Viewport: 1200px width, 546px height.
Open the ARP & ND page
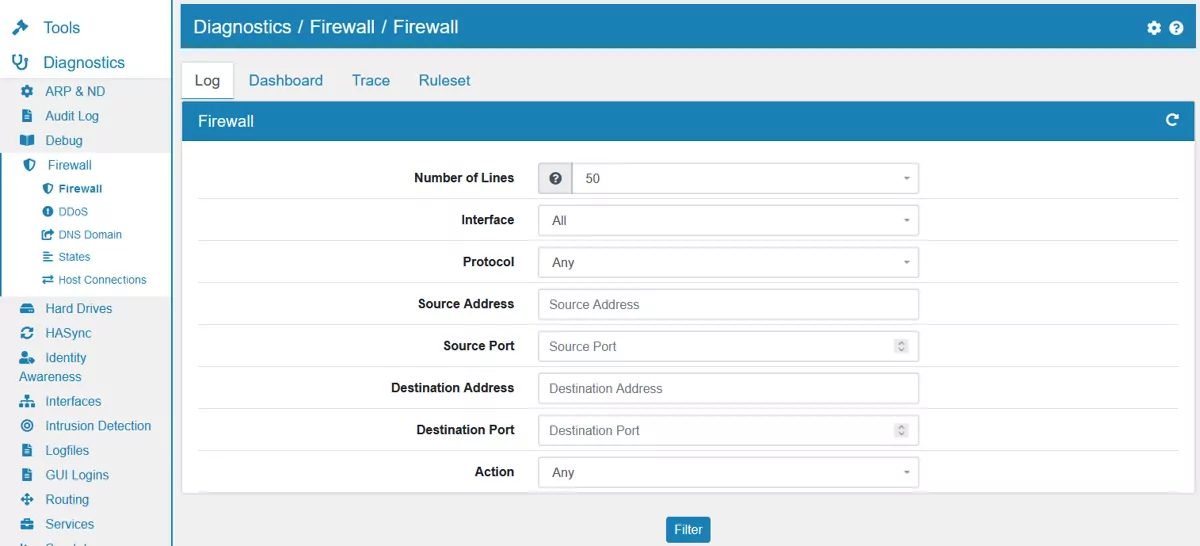tap(75, 91)
